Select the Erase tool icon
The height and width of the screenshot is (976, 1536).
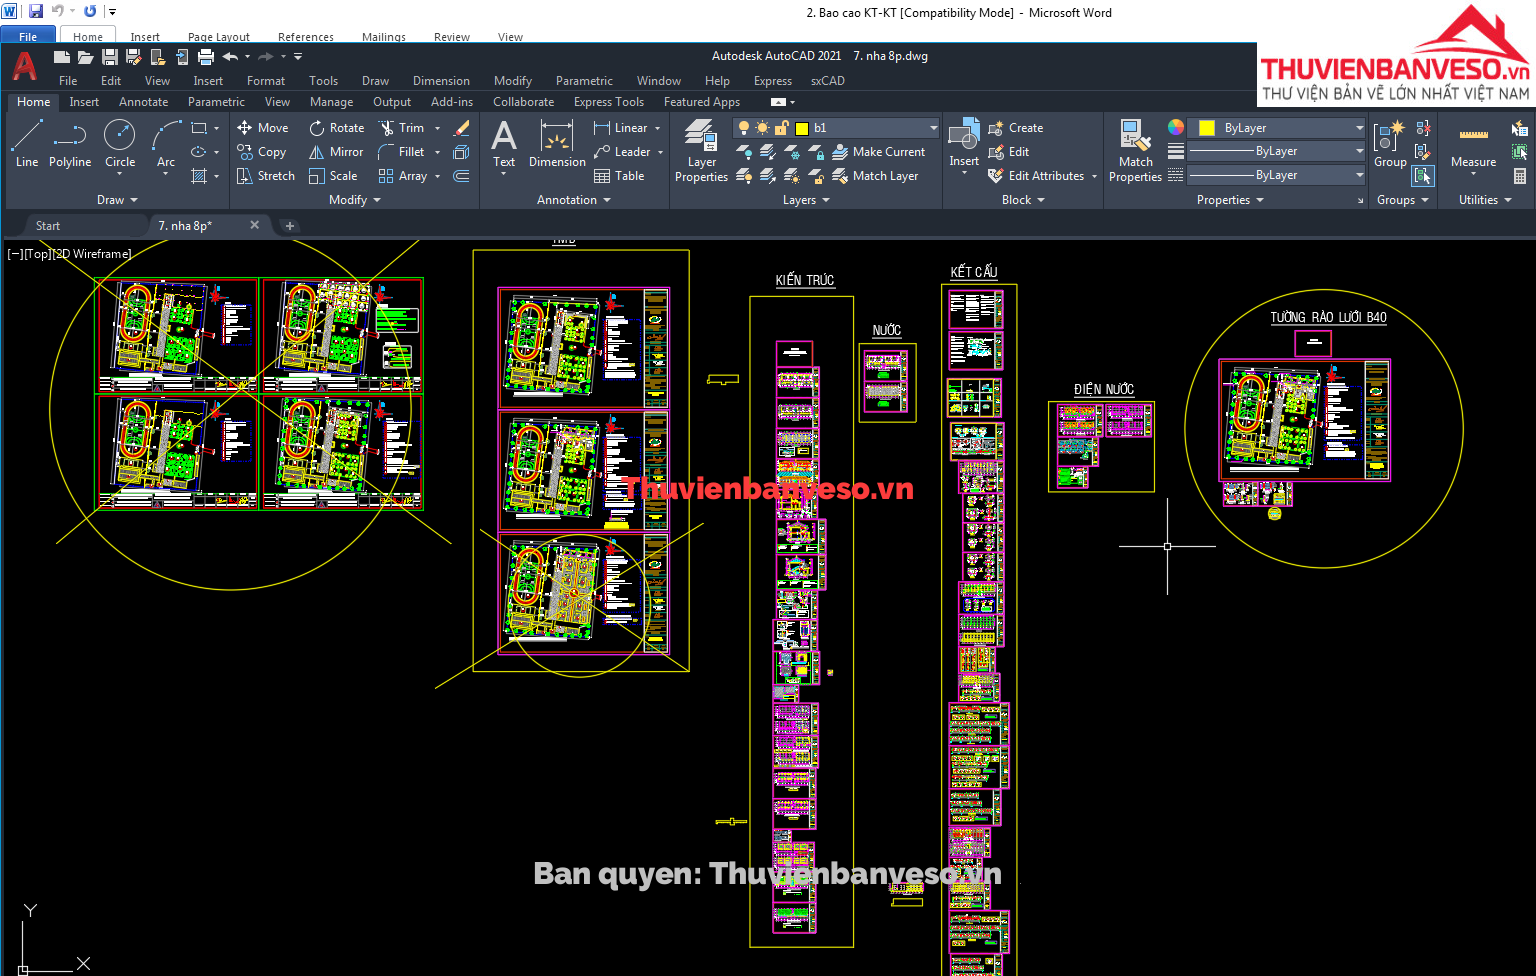tap(461, 128)
